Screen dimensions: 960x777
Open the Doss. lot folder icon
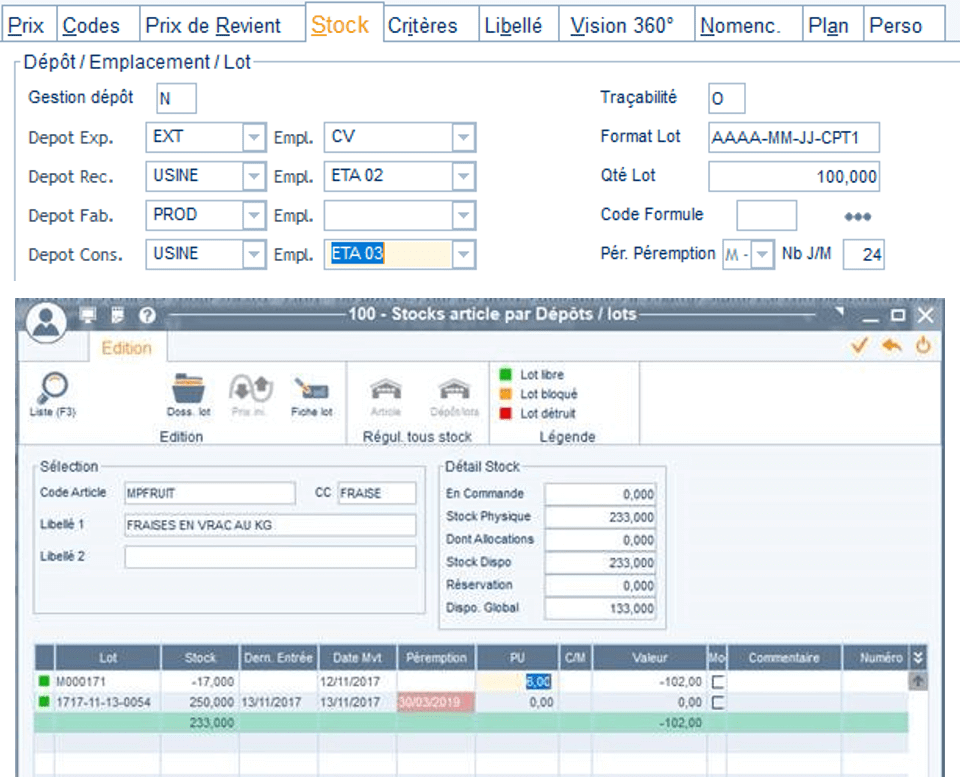[x=188, y=388]
